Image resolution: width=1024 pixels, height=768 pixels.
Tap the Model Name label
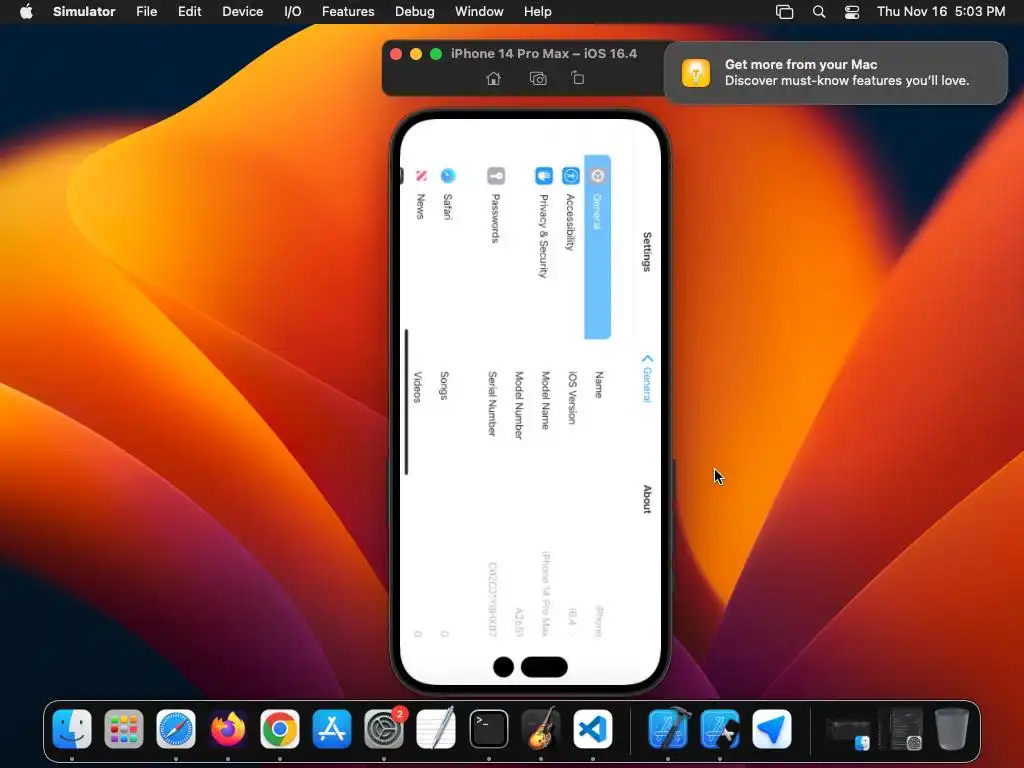coord(545,400)
